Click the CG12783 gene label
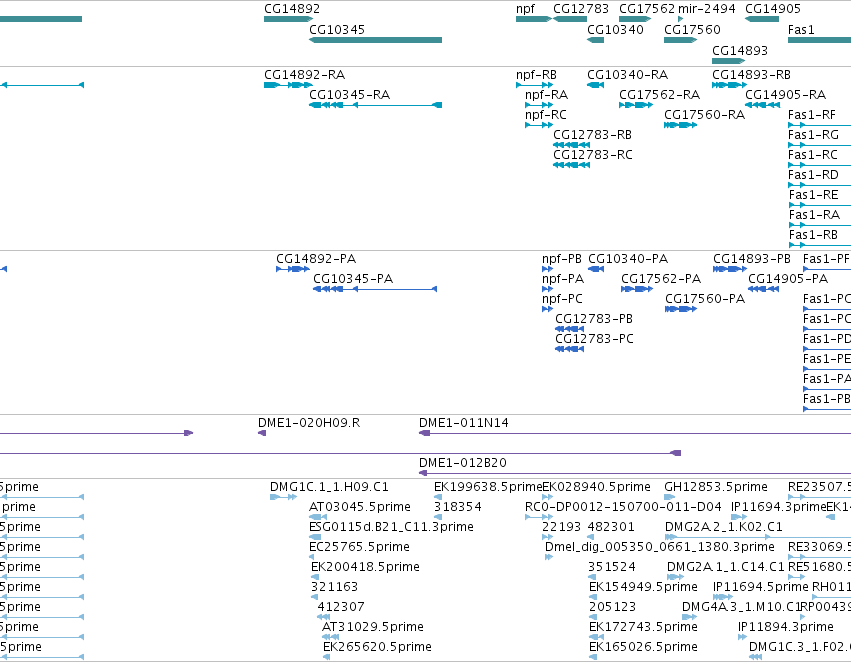851x662 pixels. pyautogui.click(x=581, y=9)
